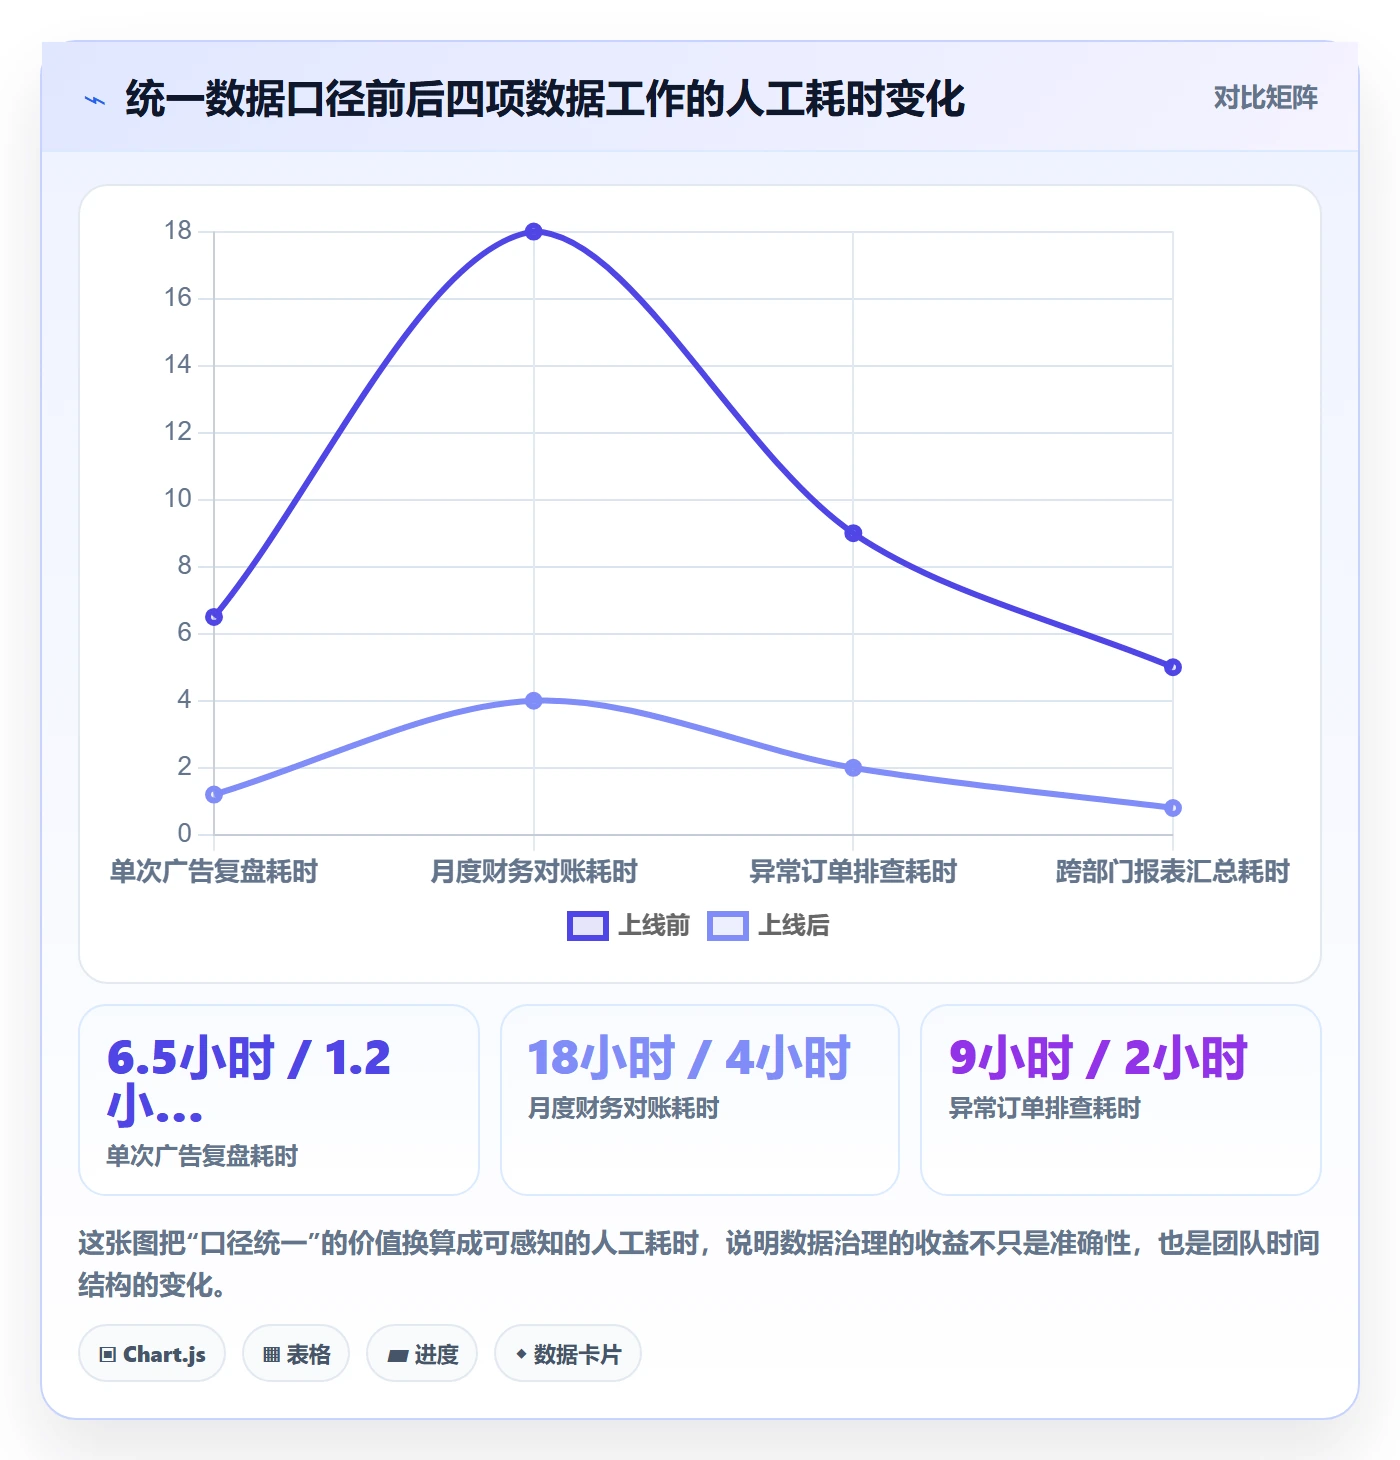Select the 9-hour point on 上线前 line
Image resolution: width=1400 pixels, height=1460 pixels.
click(x=853, y=534)
